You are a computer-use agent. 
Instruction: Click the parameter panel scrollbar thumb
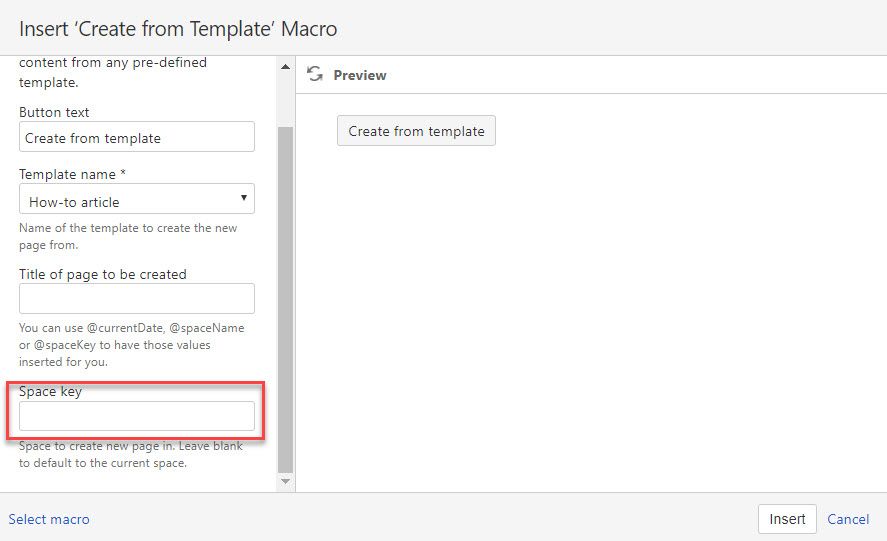286,299
